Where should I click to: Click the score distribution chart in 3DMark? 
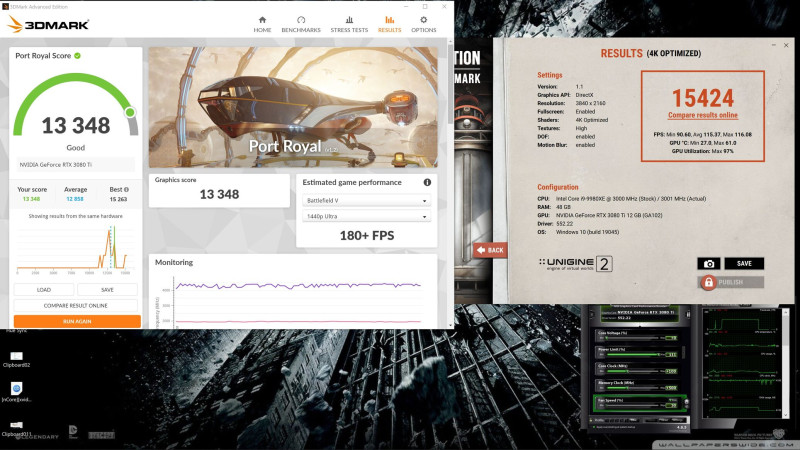pos(75,248)
